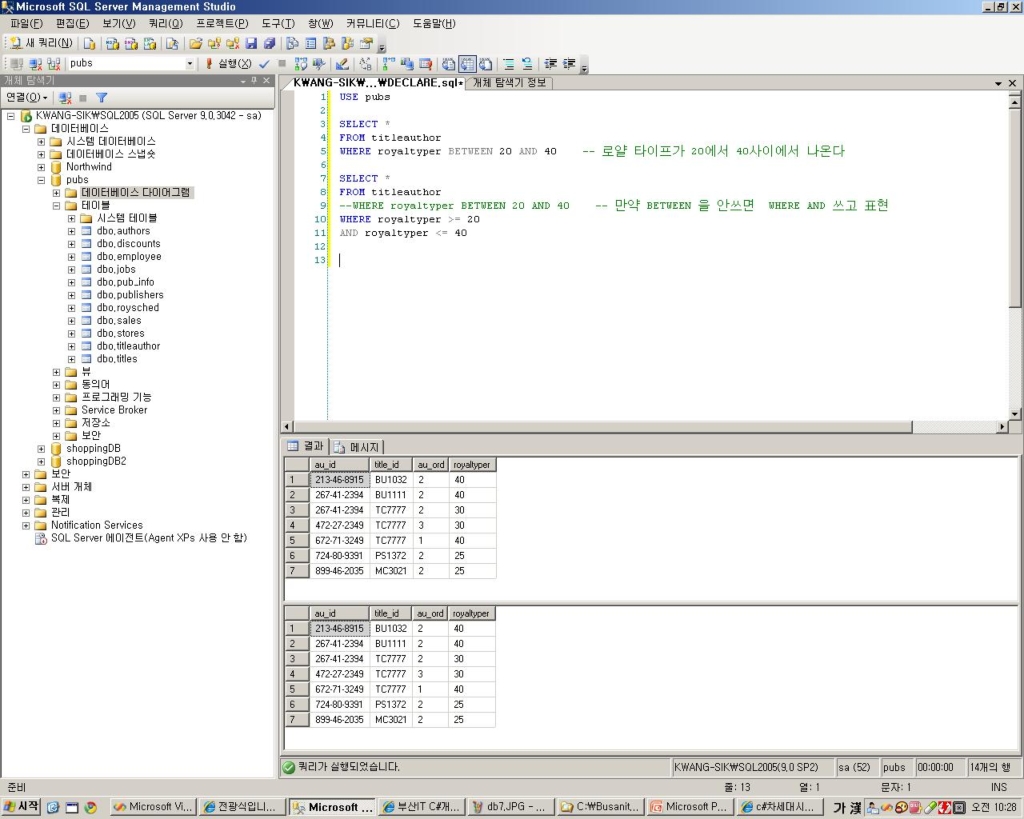Switch output to Results to Text
This screenshot has height=819, width=1024.
(x=449, y=63)
